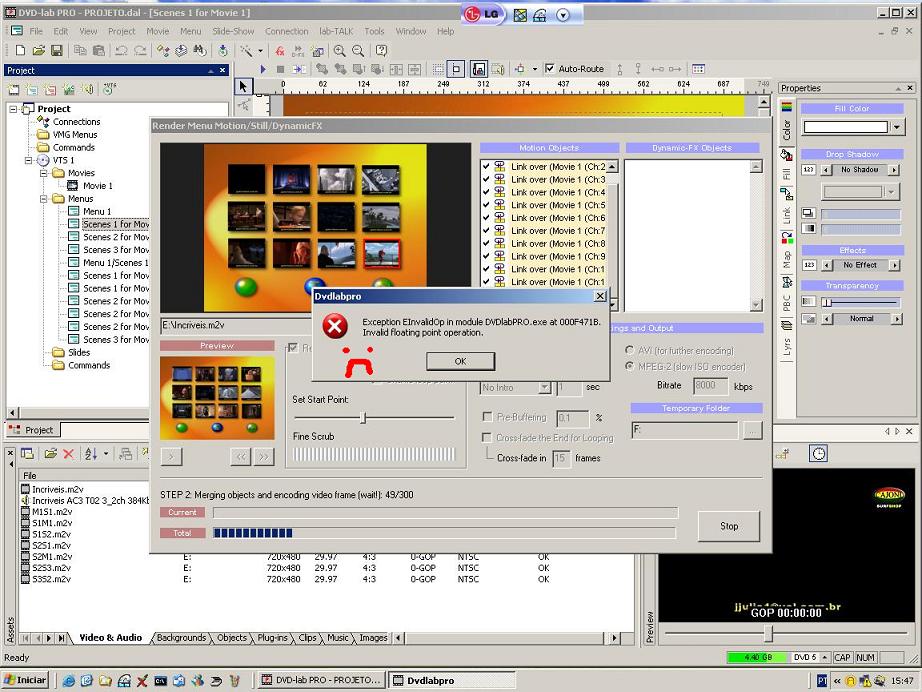Select Movie 1 in the project tree
The image size is (922, 692).
(97, 186)
